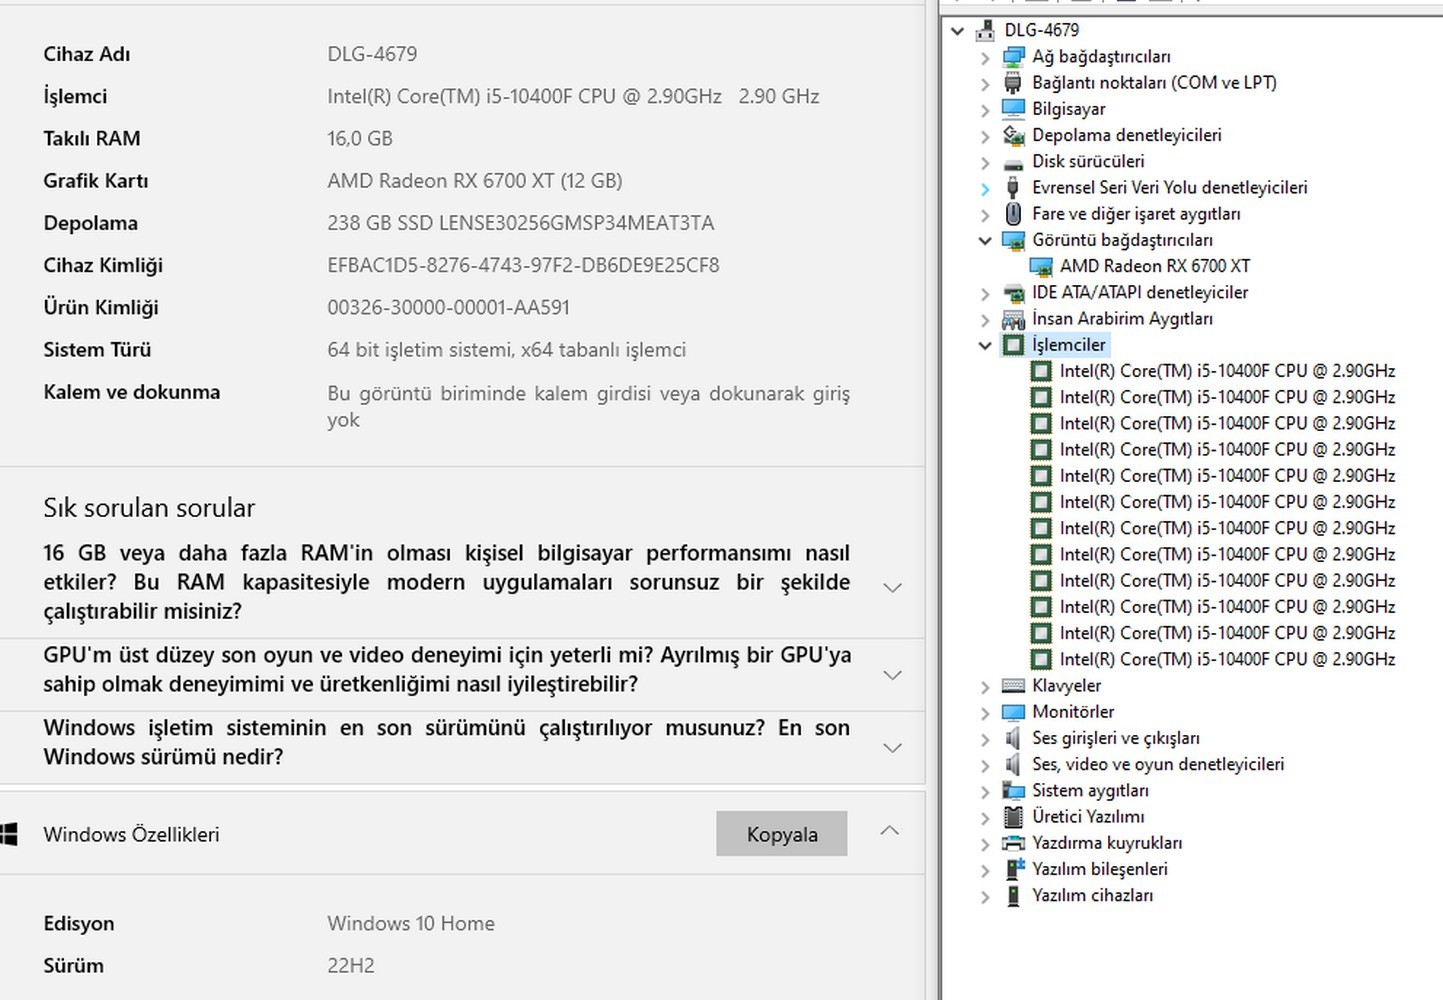This screenshot has height=1000, width=1443.
Task: Select the Sistem aygıtları tree item
Action: (x=1090, y=790)
